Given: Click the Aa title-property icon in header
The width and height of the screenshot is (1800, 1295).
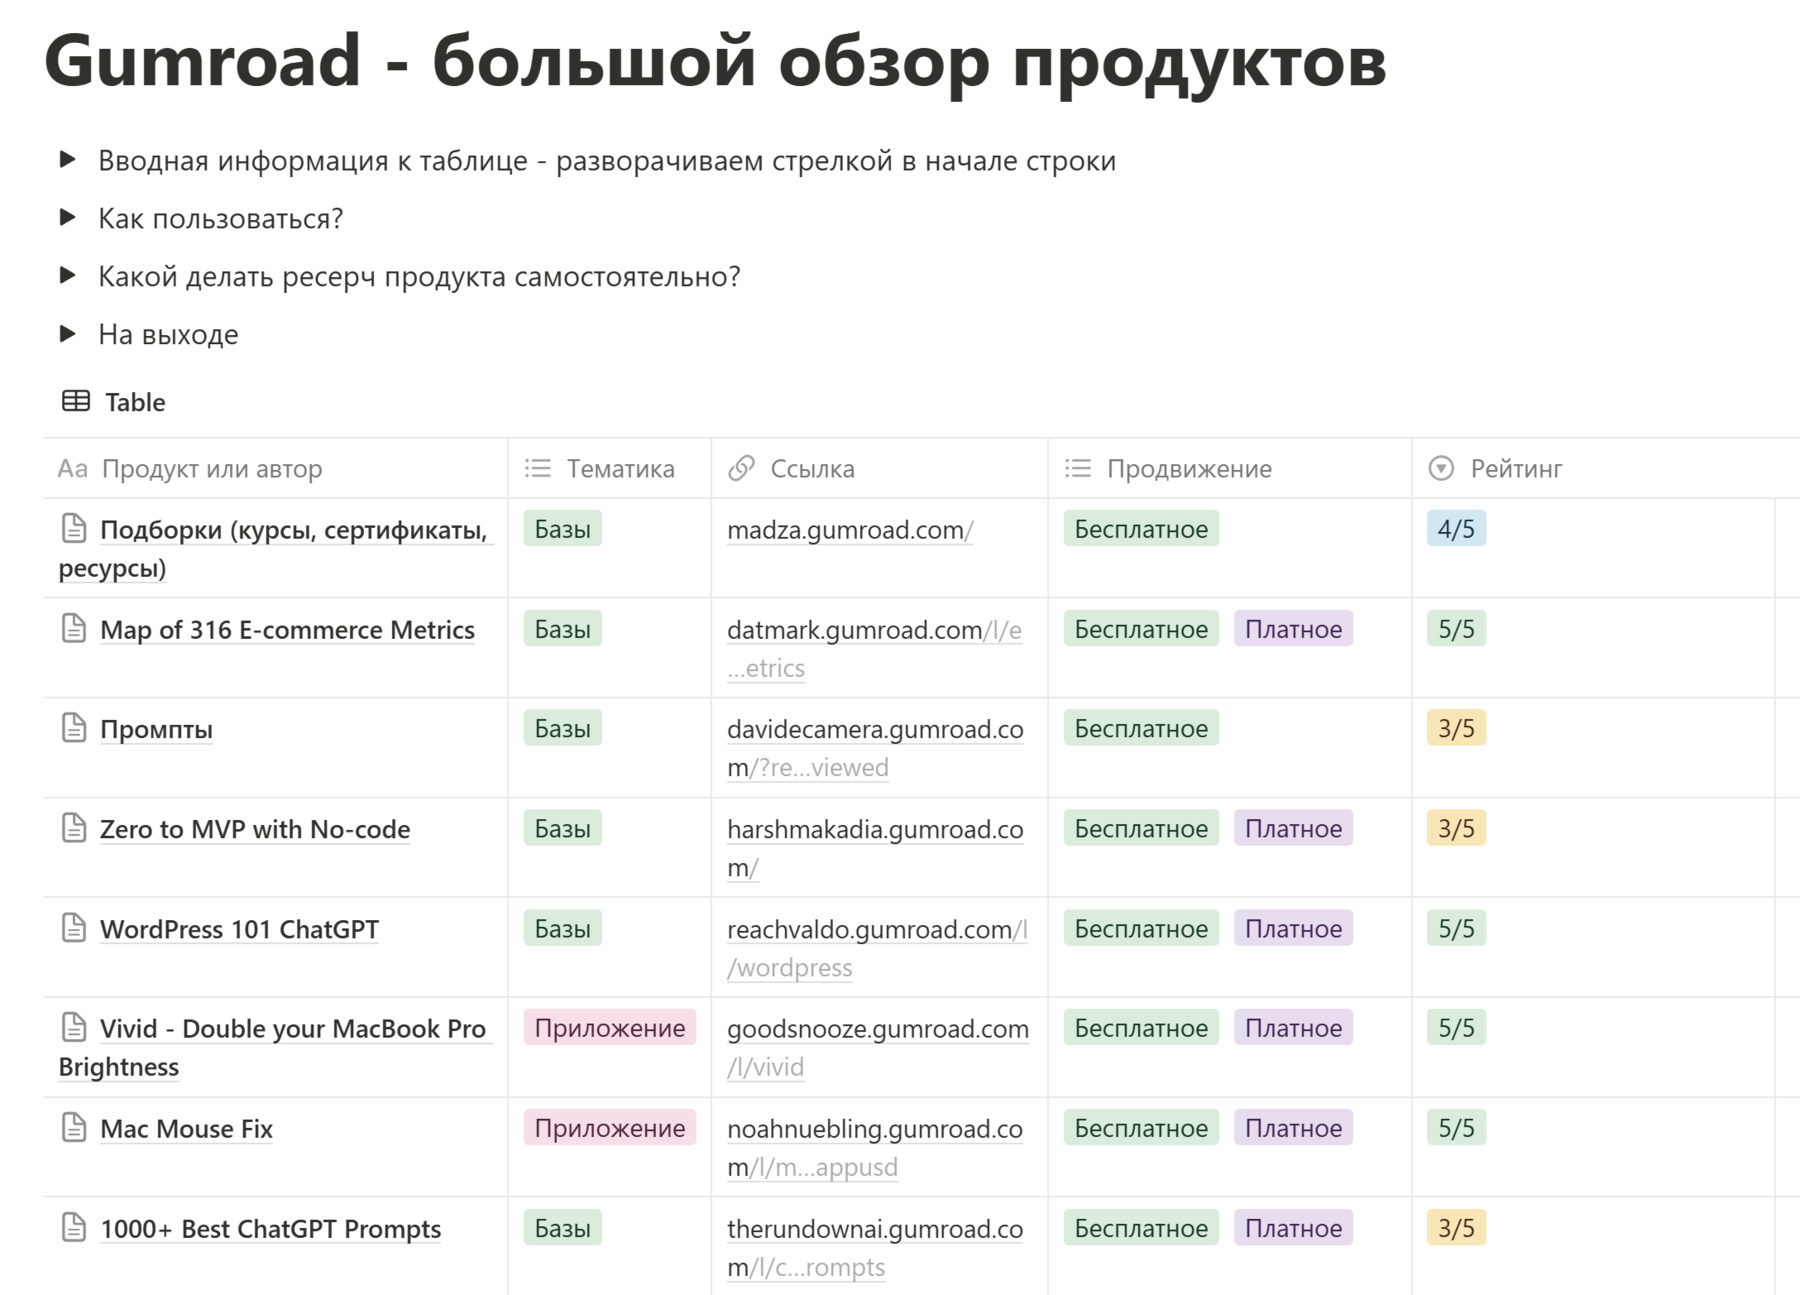Looking at the screenshot, I should tap(73, 468).
